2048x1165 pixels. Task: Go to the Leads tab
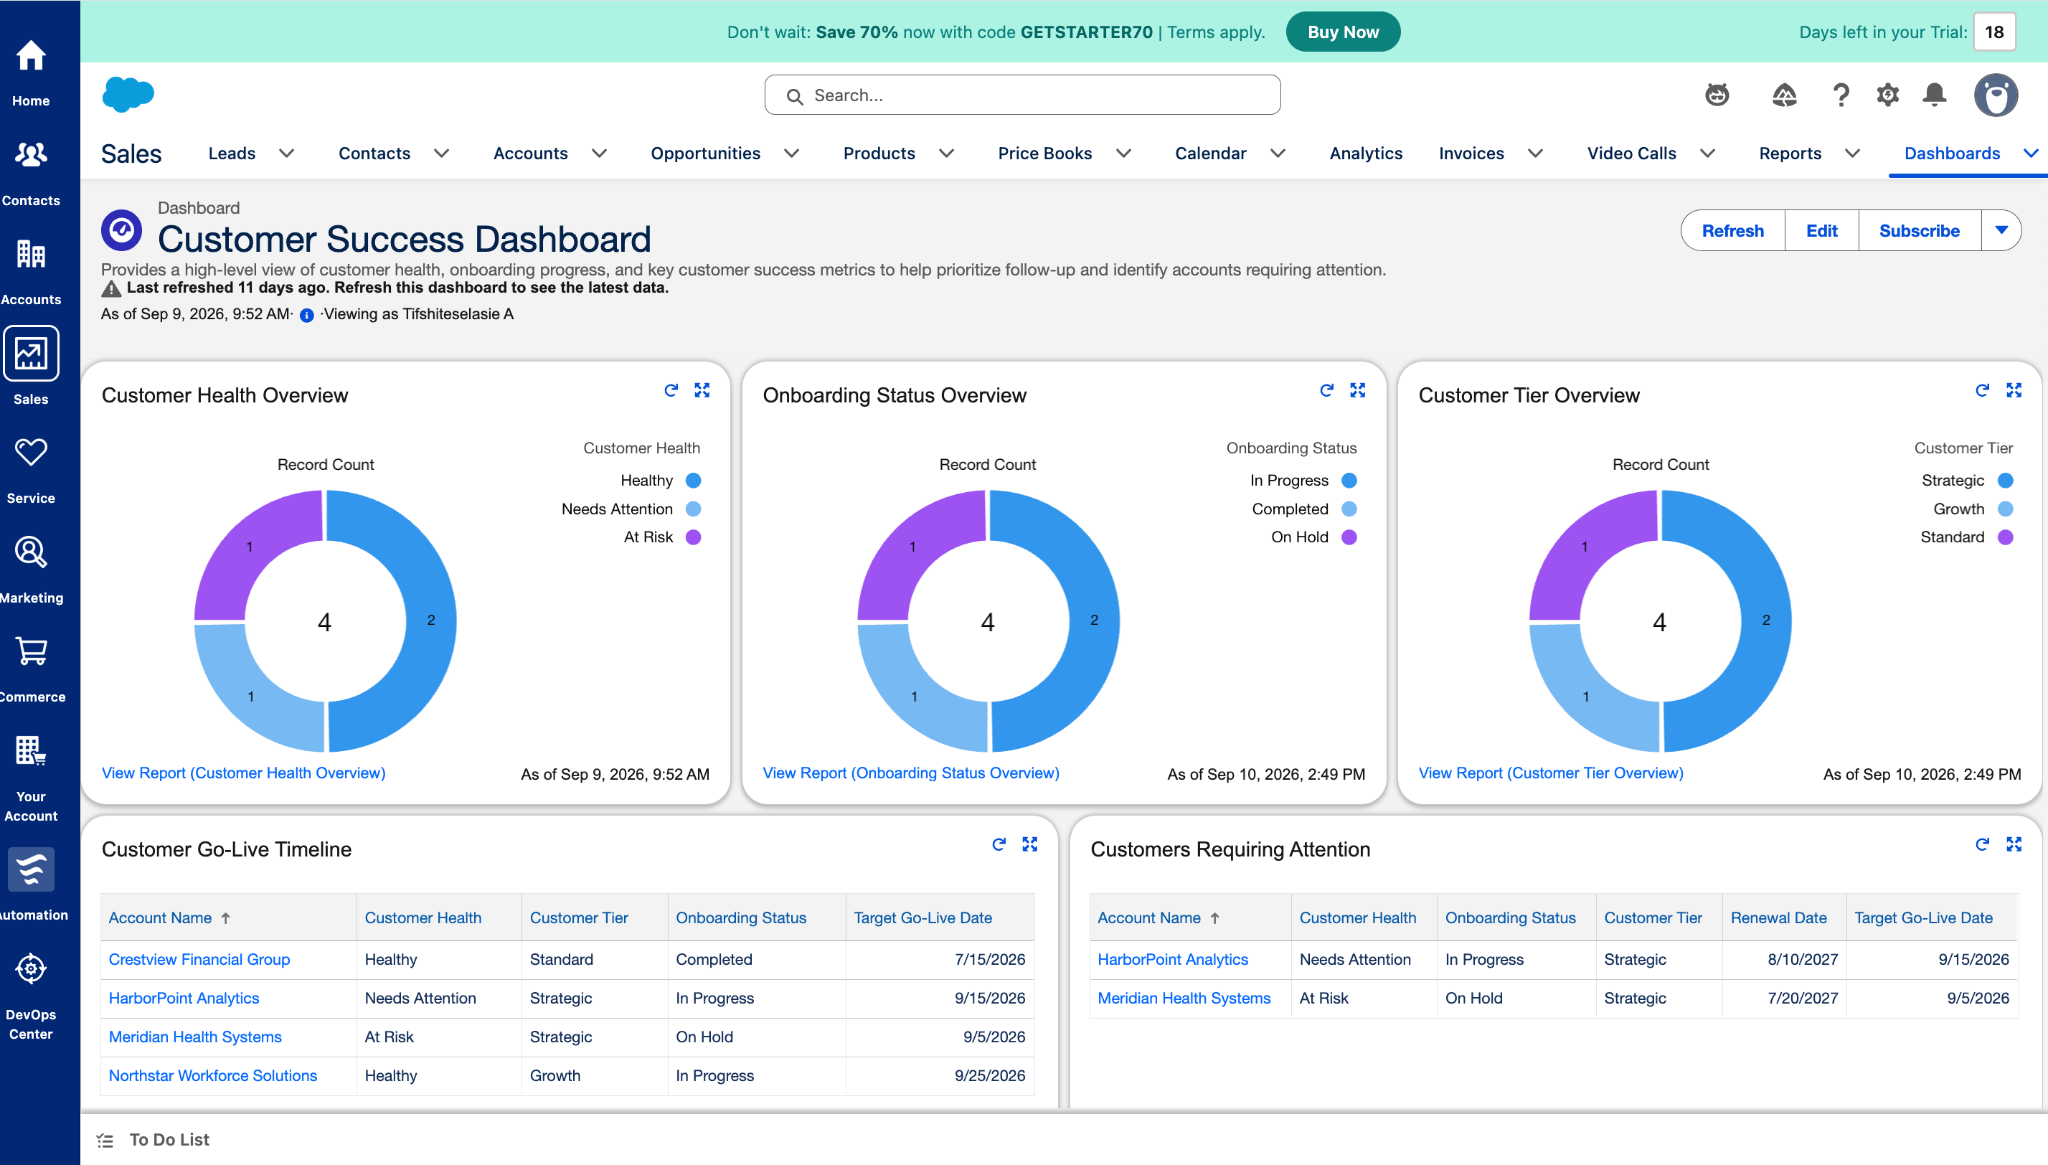click(232, 153)
